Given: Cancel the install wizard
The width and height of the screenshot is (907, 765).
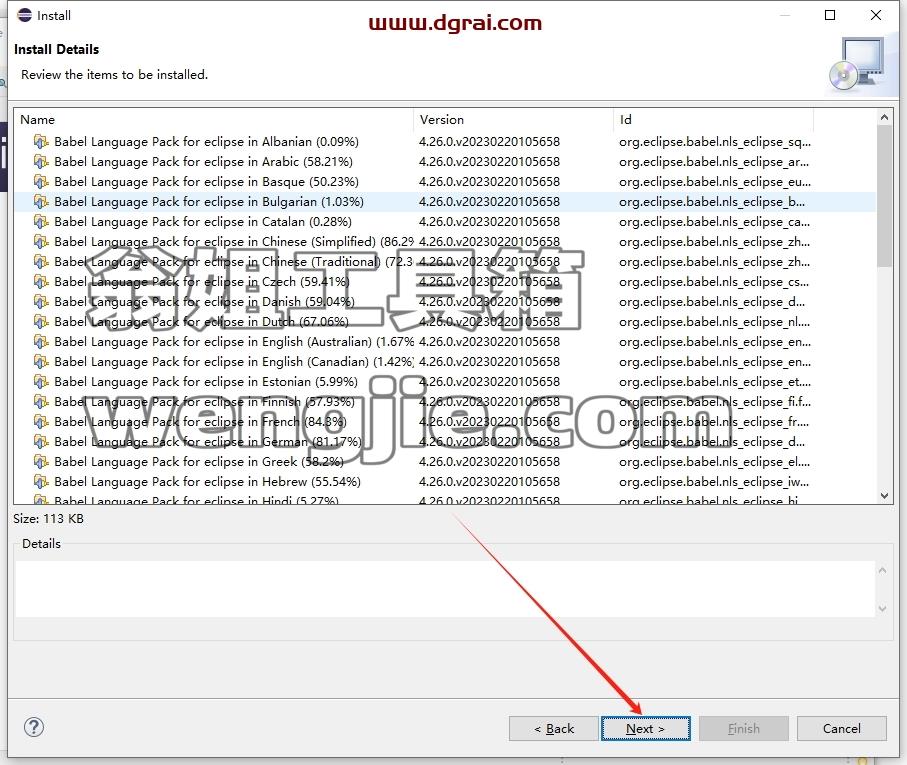Looking at the screenshot, I should click(842, 729).
